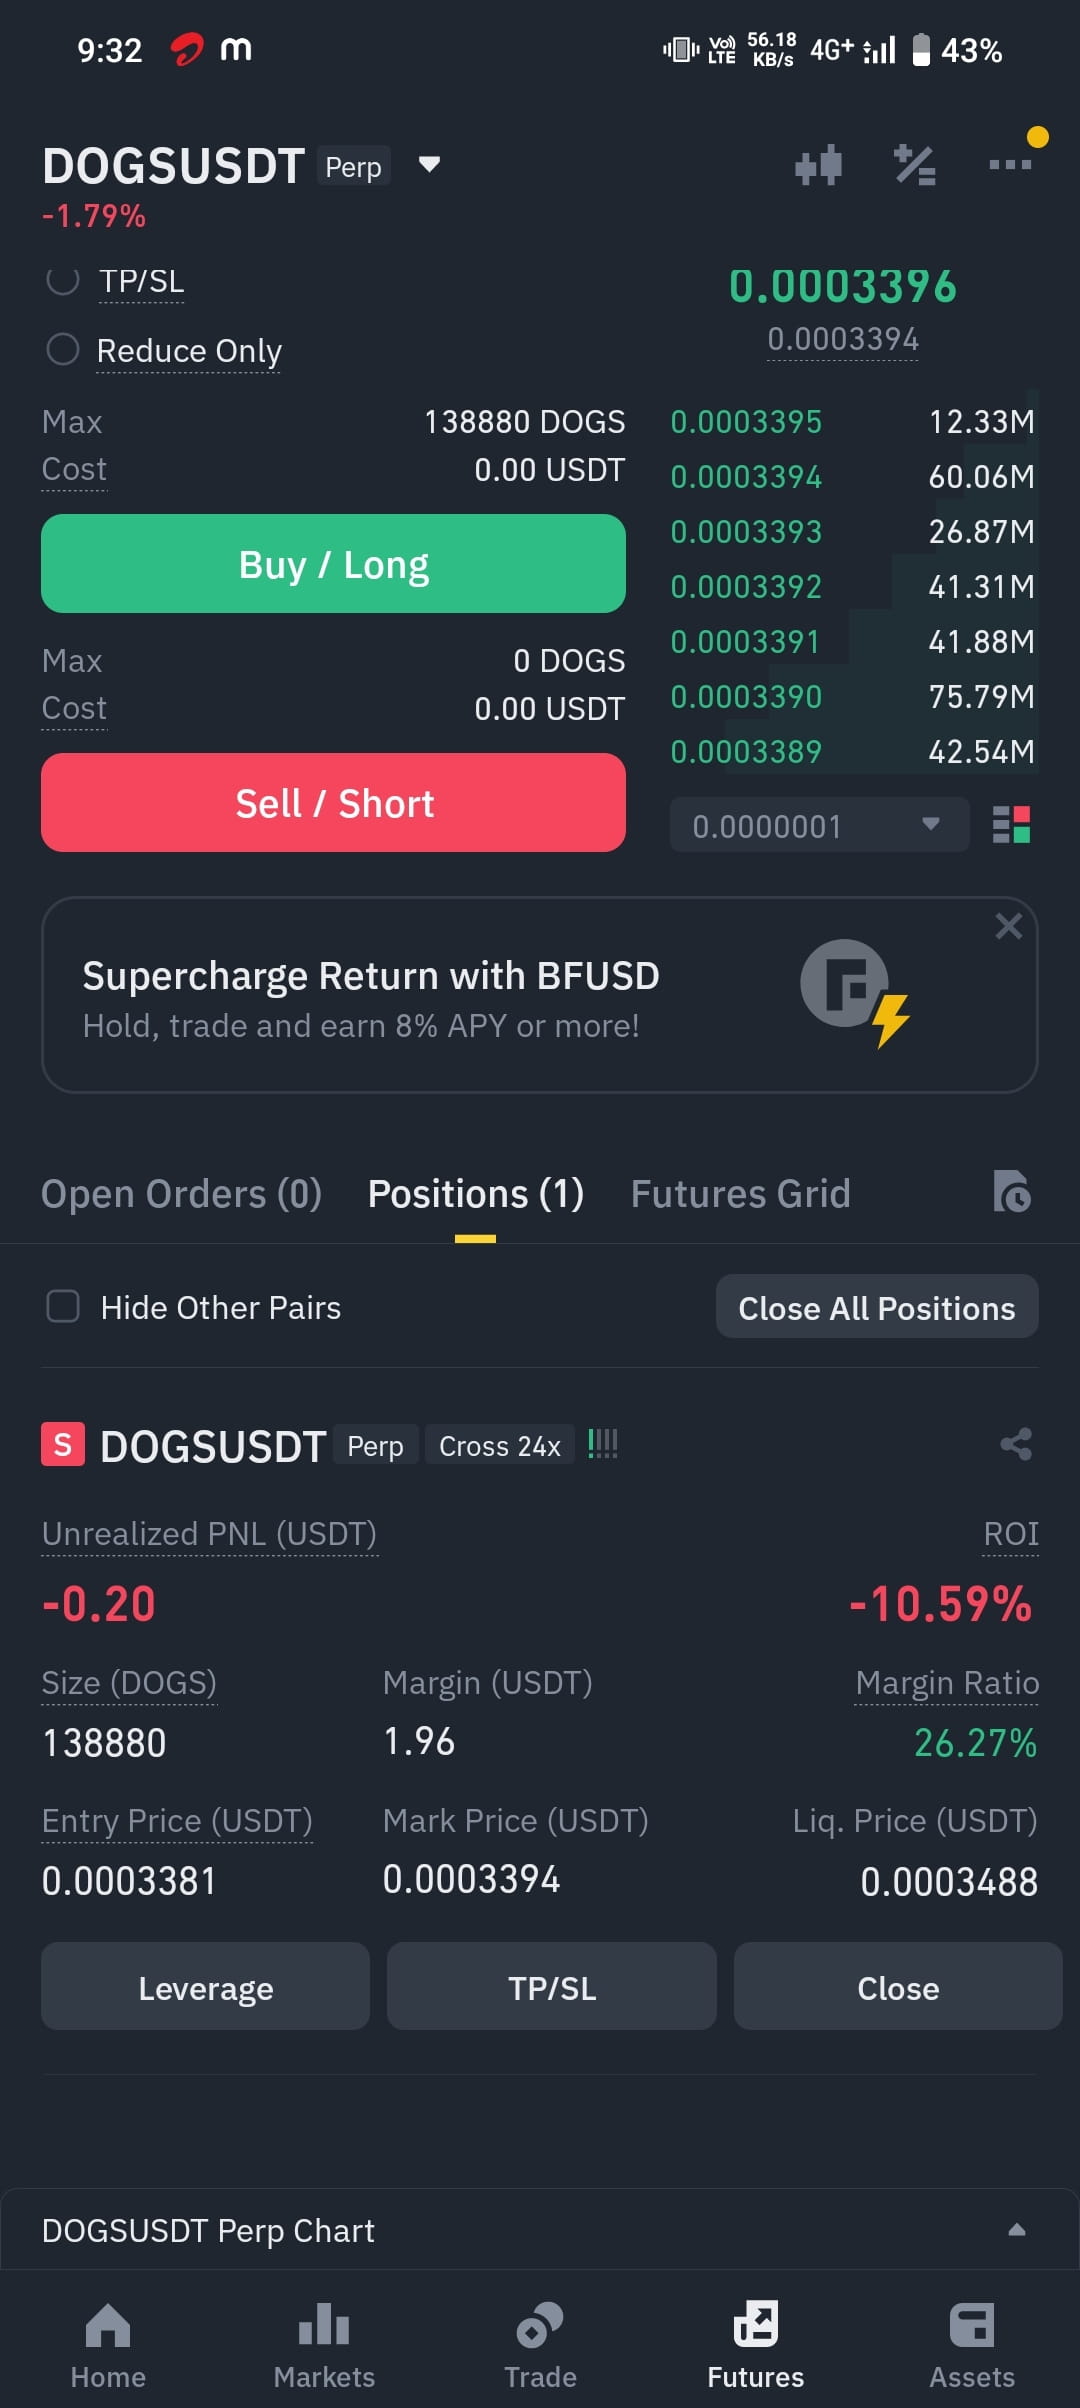Viewport: 1080px width, 2408px height.
Task: Open the percentage calculator icon
Action: (915, 165)
